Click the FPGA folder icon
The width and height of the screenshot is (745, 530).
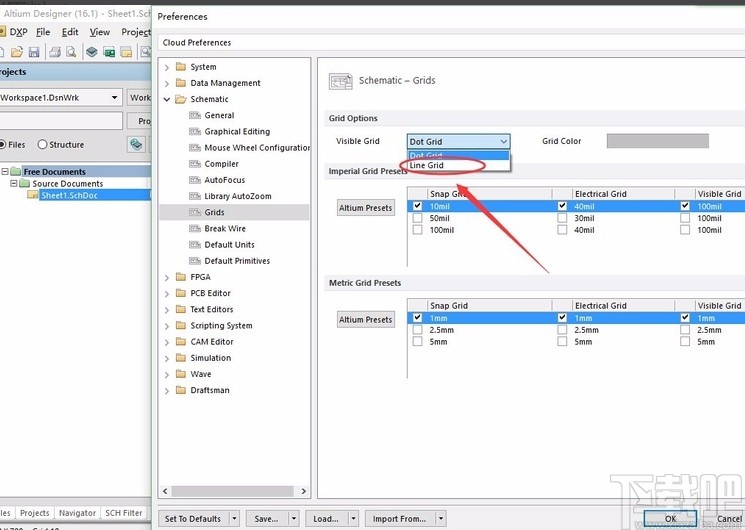(181, 277)
